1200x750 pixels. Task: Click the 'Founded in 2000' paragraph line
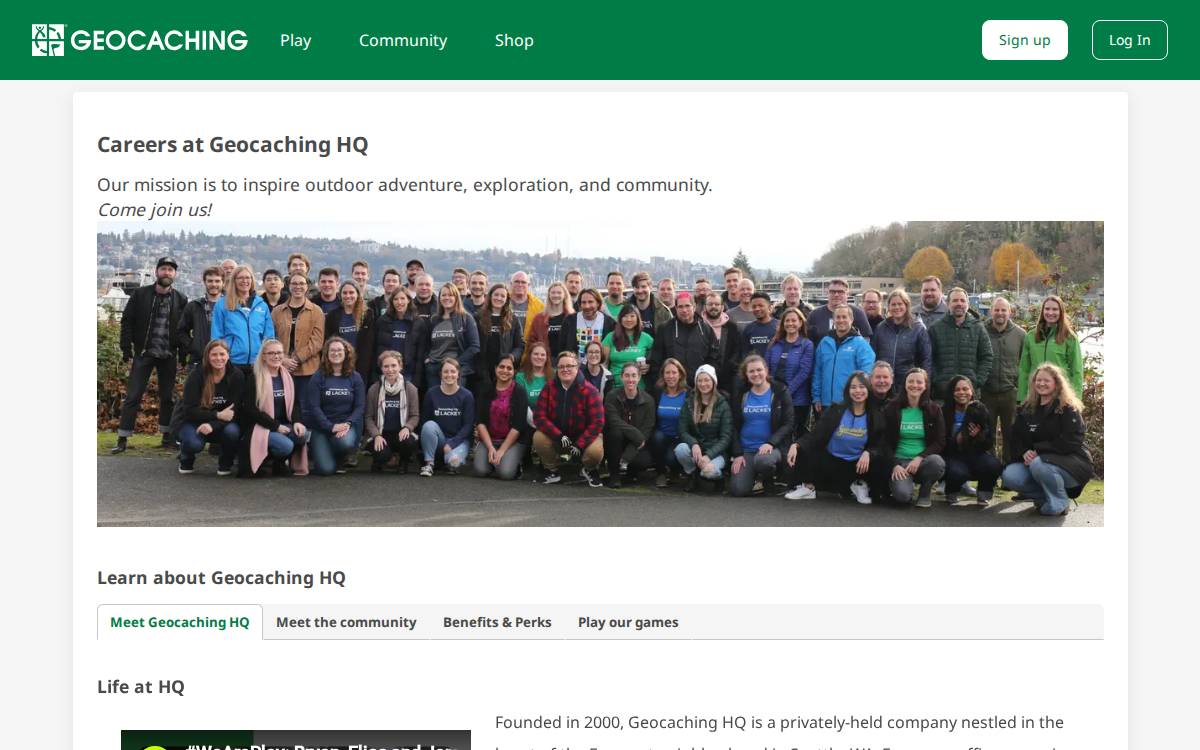point(779,722)
